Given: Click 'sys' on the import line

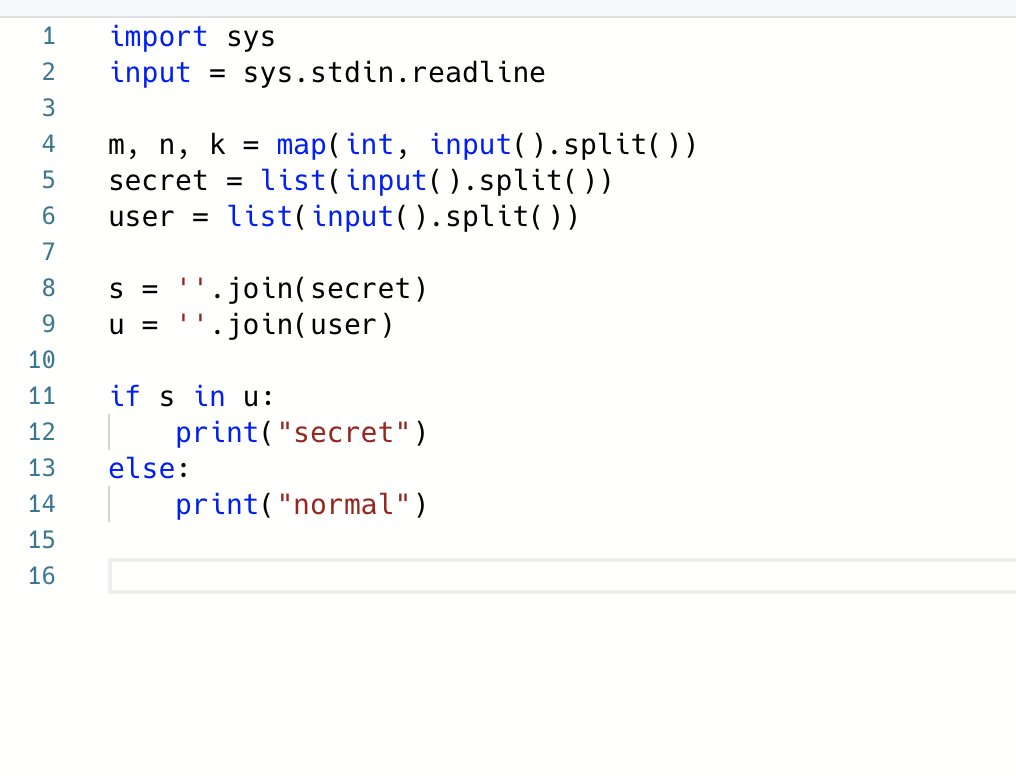Looking at the screenshot, I should (x=251, y=38).
